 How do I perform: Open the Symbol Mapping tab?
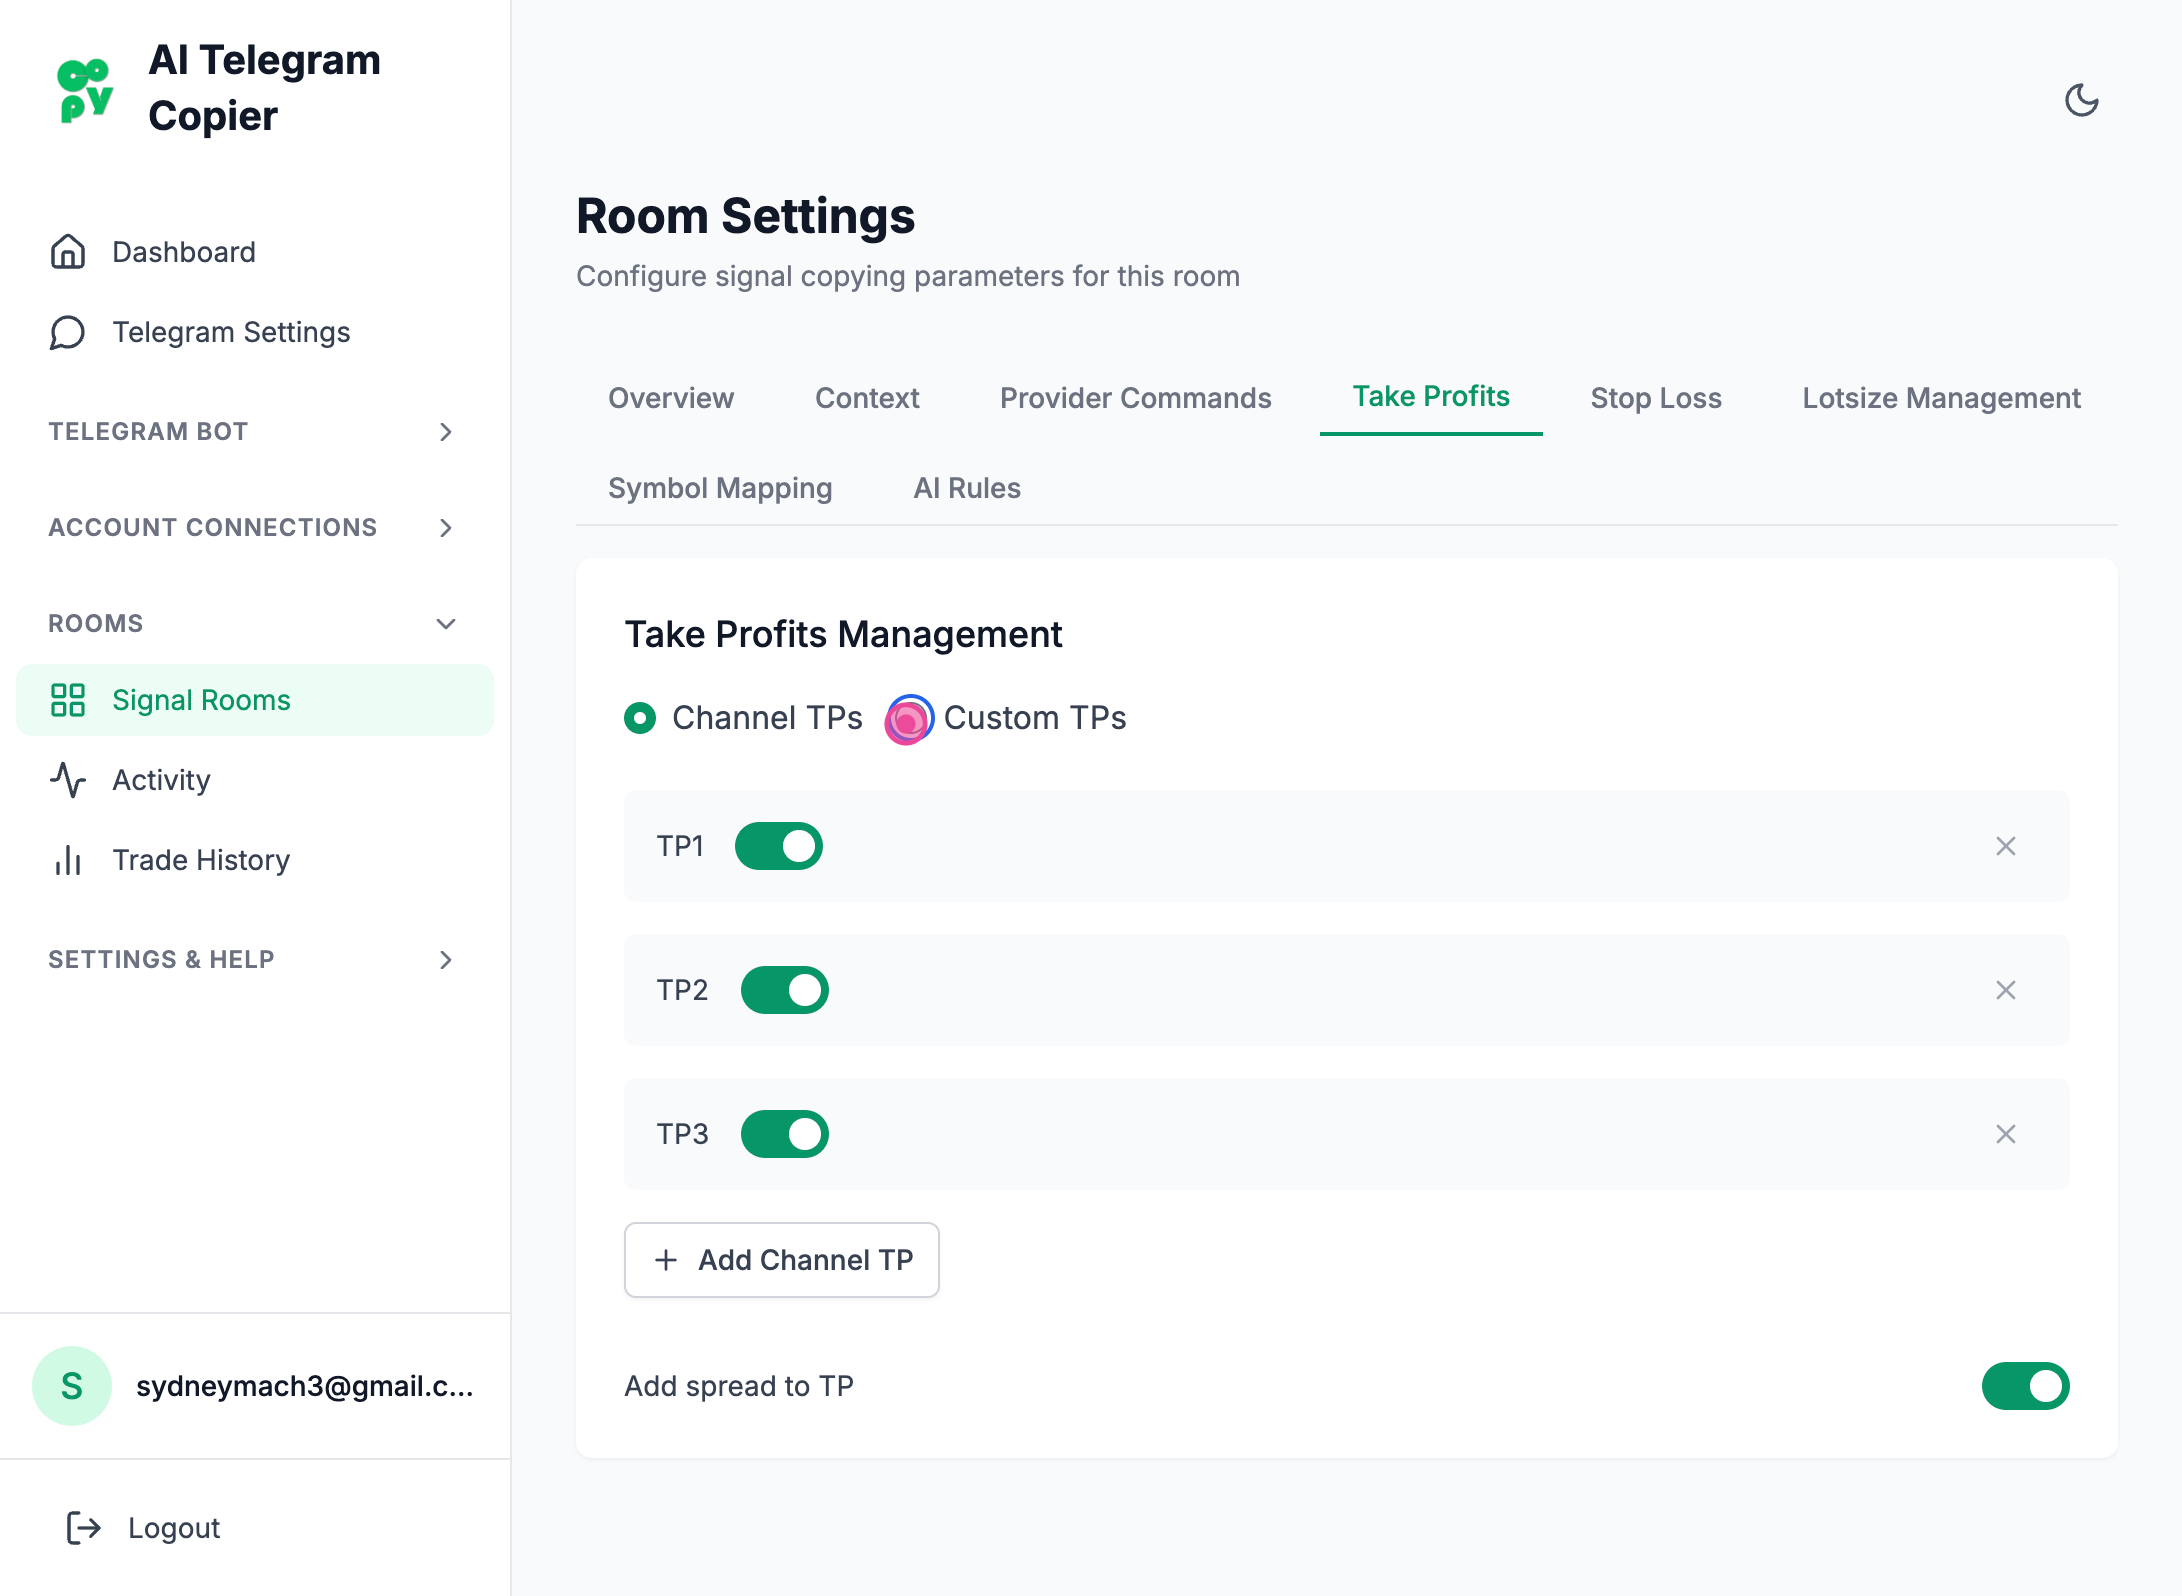coord(720,488)
